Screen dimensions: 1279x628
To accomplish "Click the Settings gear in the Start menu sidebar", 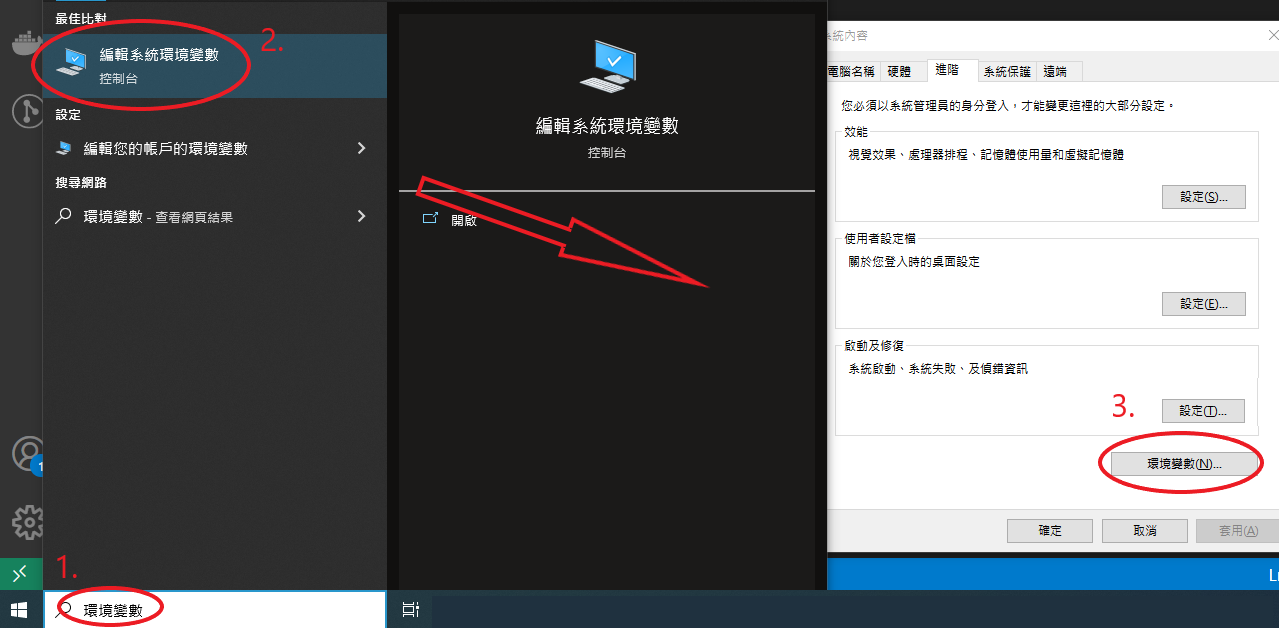I will [28, 522].
